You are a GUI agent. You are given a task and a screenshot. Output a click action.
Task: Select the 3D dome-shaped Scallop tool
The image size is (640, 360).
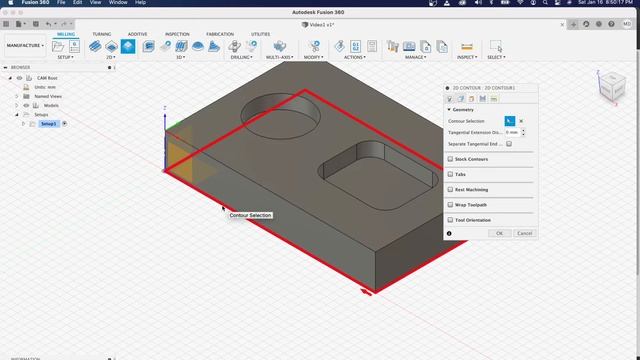198,46
